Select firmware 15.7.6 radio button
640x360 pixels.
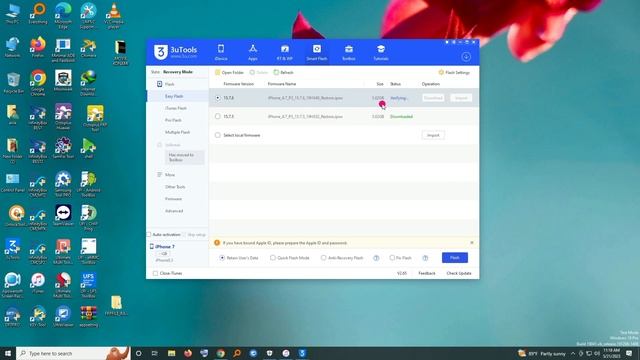[x=218, y=98]
